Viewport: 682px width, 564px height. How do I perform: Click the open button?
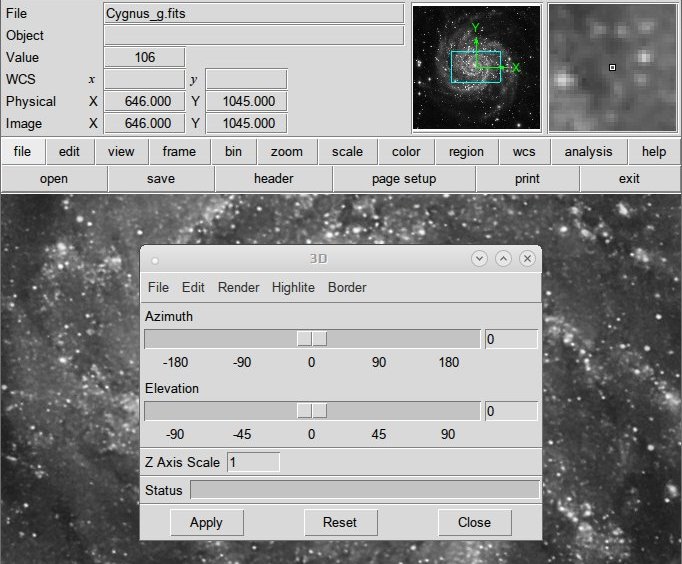click(x=54, y=179)
